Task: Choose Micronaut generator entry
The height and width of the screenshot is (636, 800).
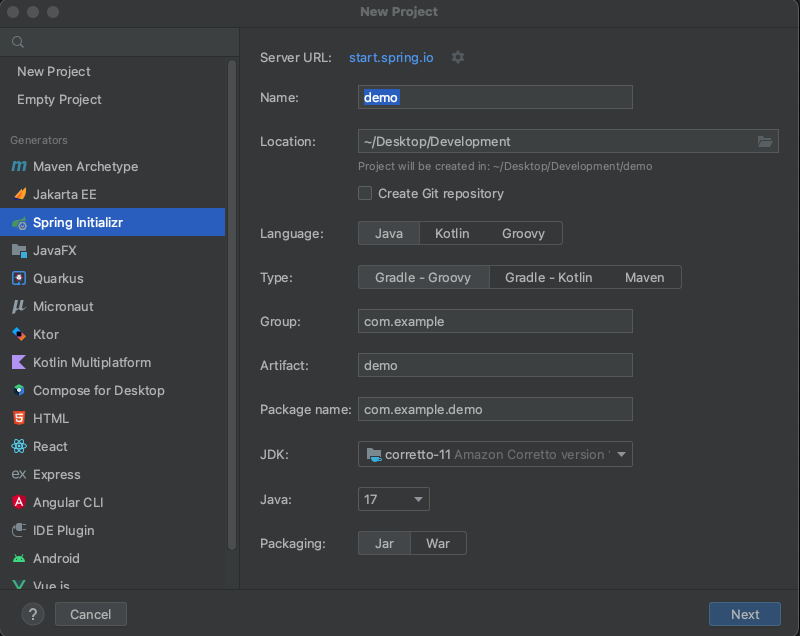Action: coord(112,307)
